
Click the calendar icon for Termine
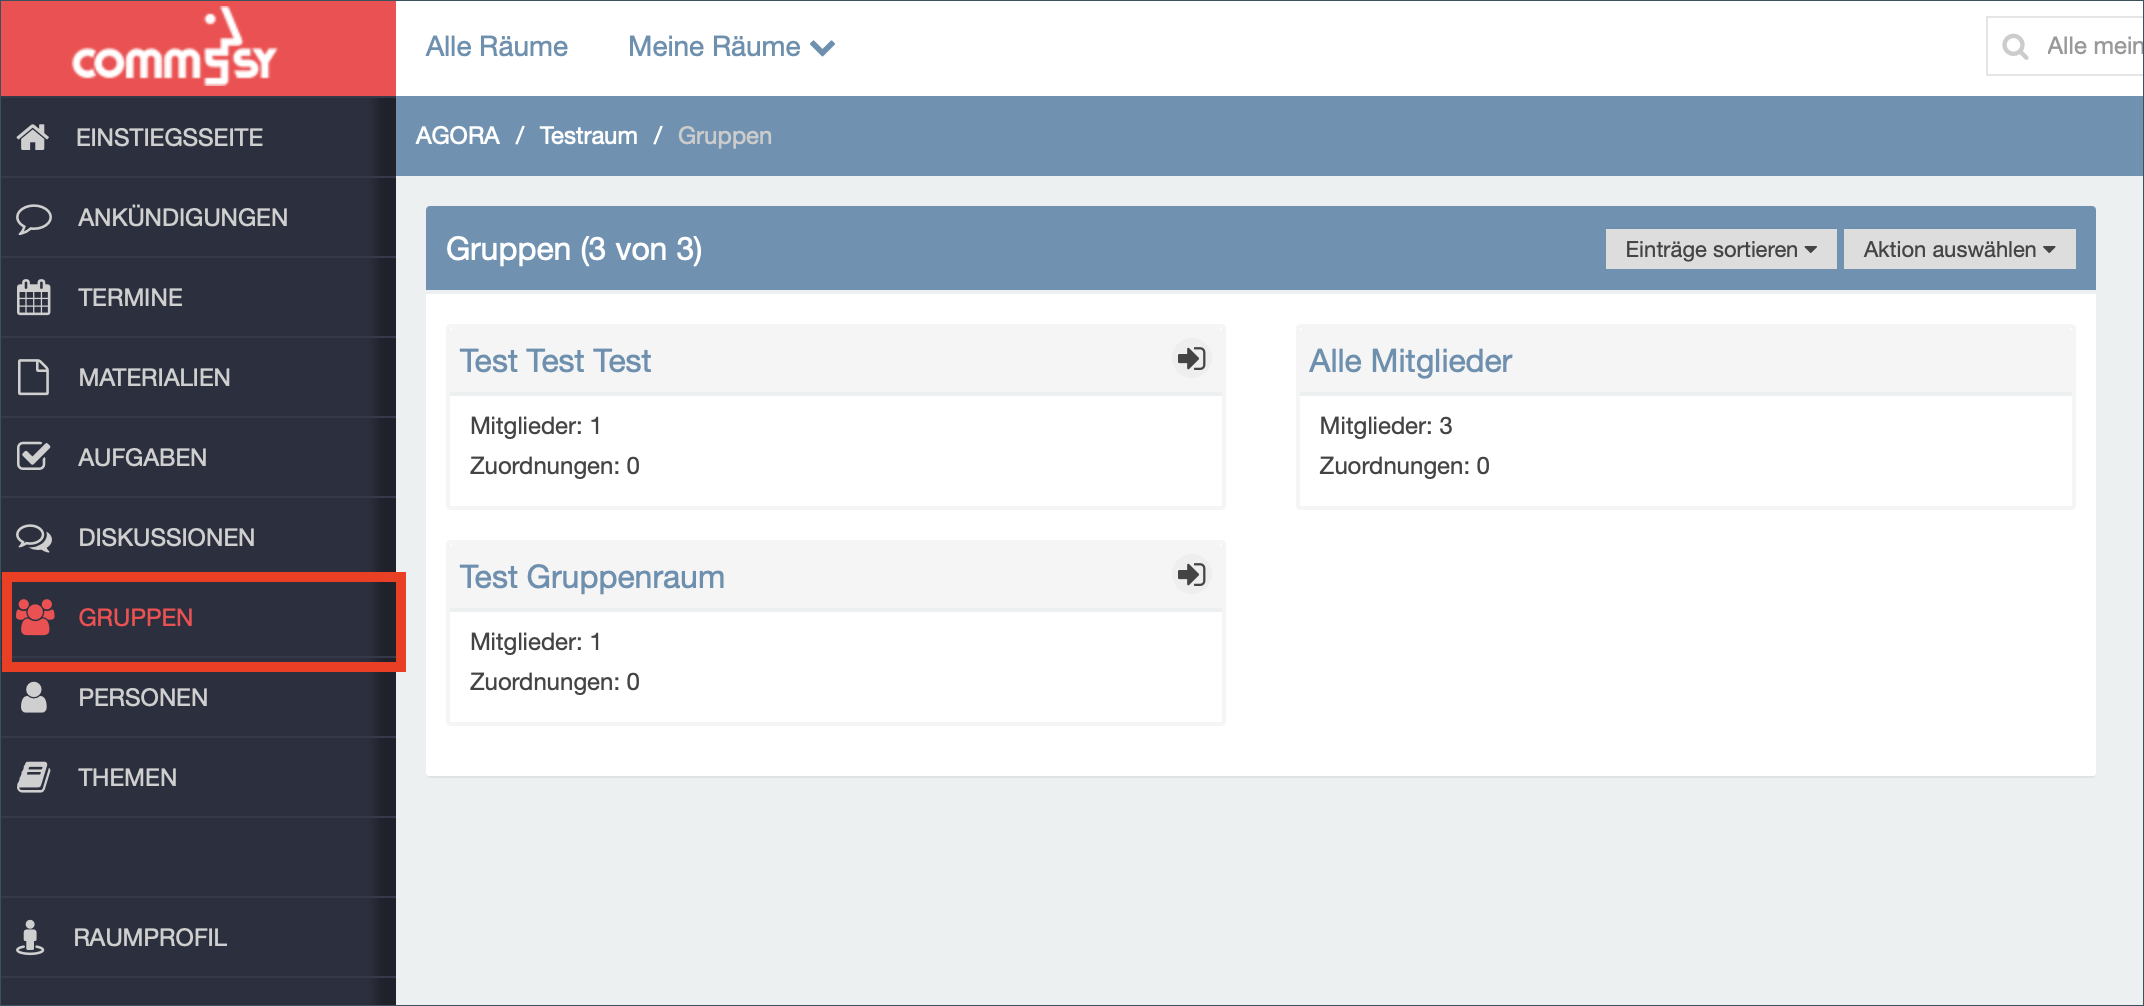pyautogui.click(x=34, y=297)
